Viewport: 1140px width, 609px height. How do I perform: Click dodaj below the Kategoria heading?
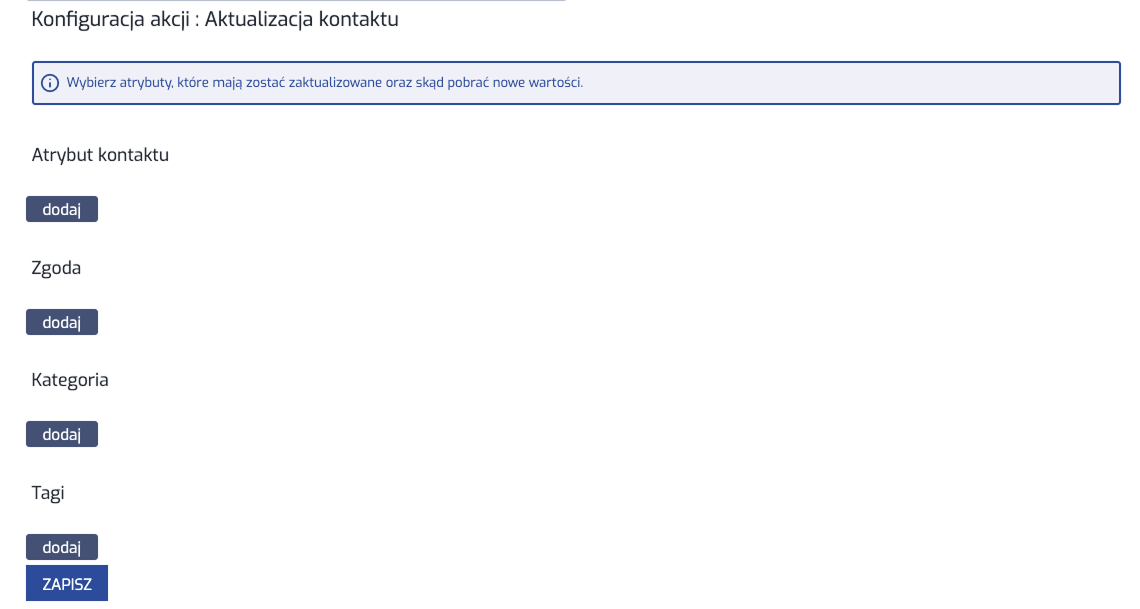(x=61, y=434)
